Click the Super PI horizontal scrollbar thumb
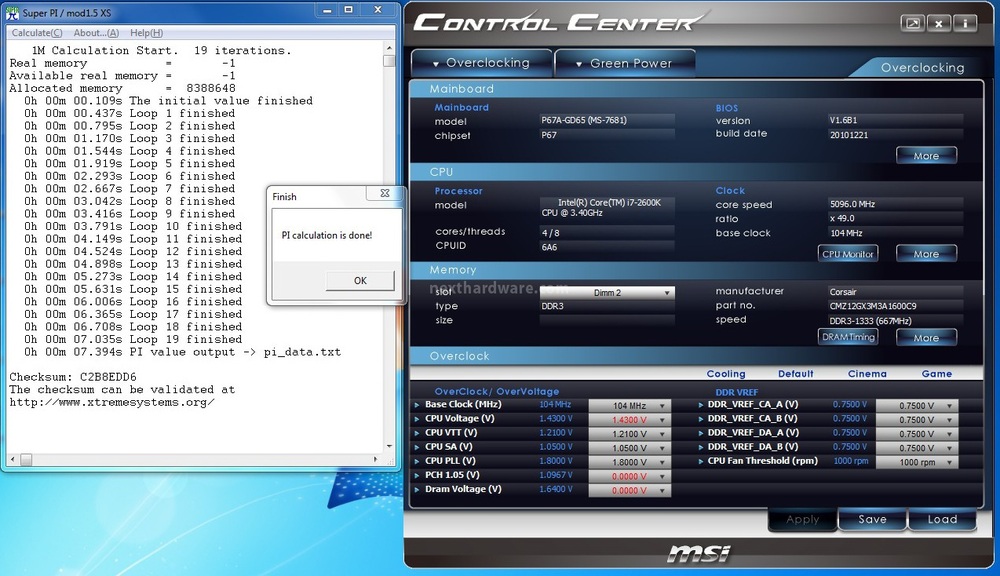The width and height of the screenshot is (1000, 576). pyautogui.click(x=26, y=459)
